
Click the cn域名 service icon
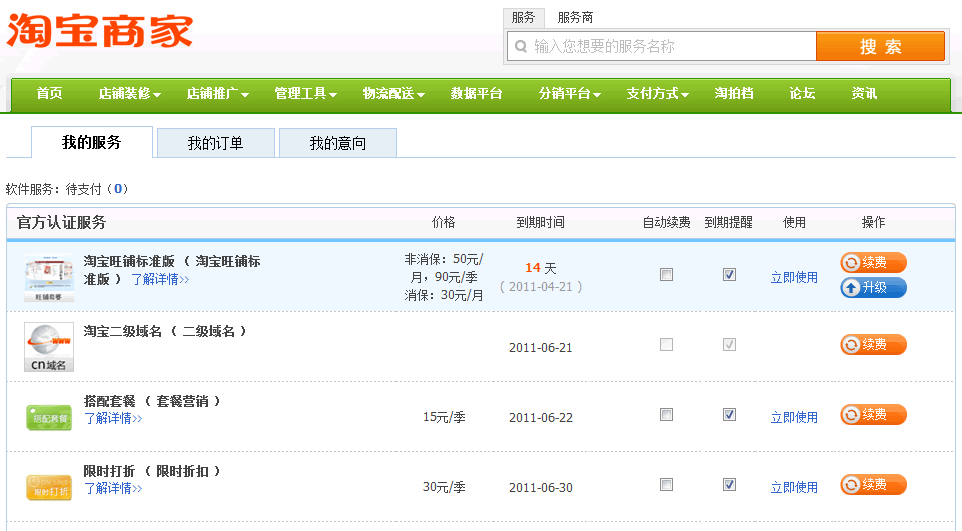pyautogui.click(x=49, y=347)
